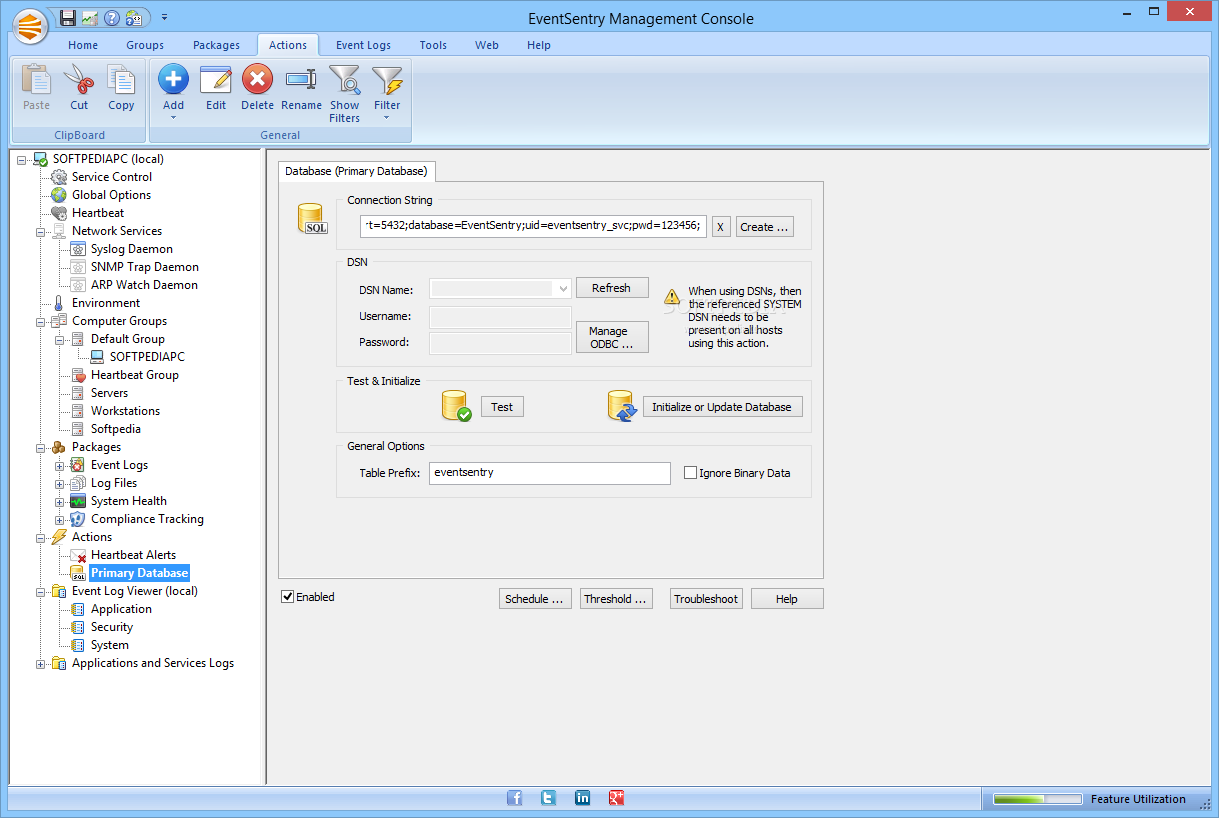Expand the Log Files package node

[60, 483]
